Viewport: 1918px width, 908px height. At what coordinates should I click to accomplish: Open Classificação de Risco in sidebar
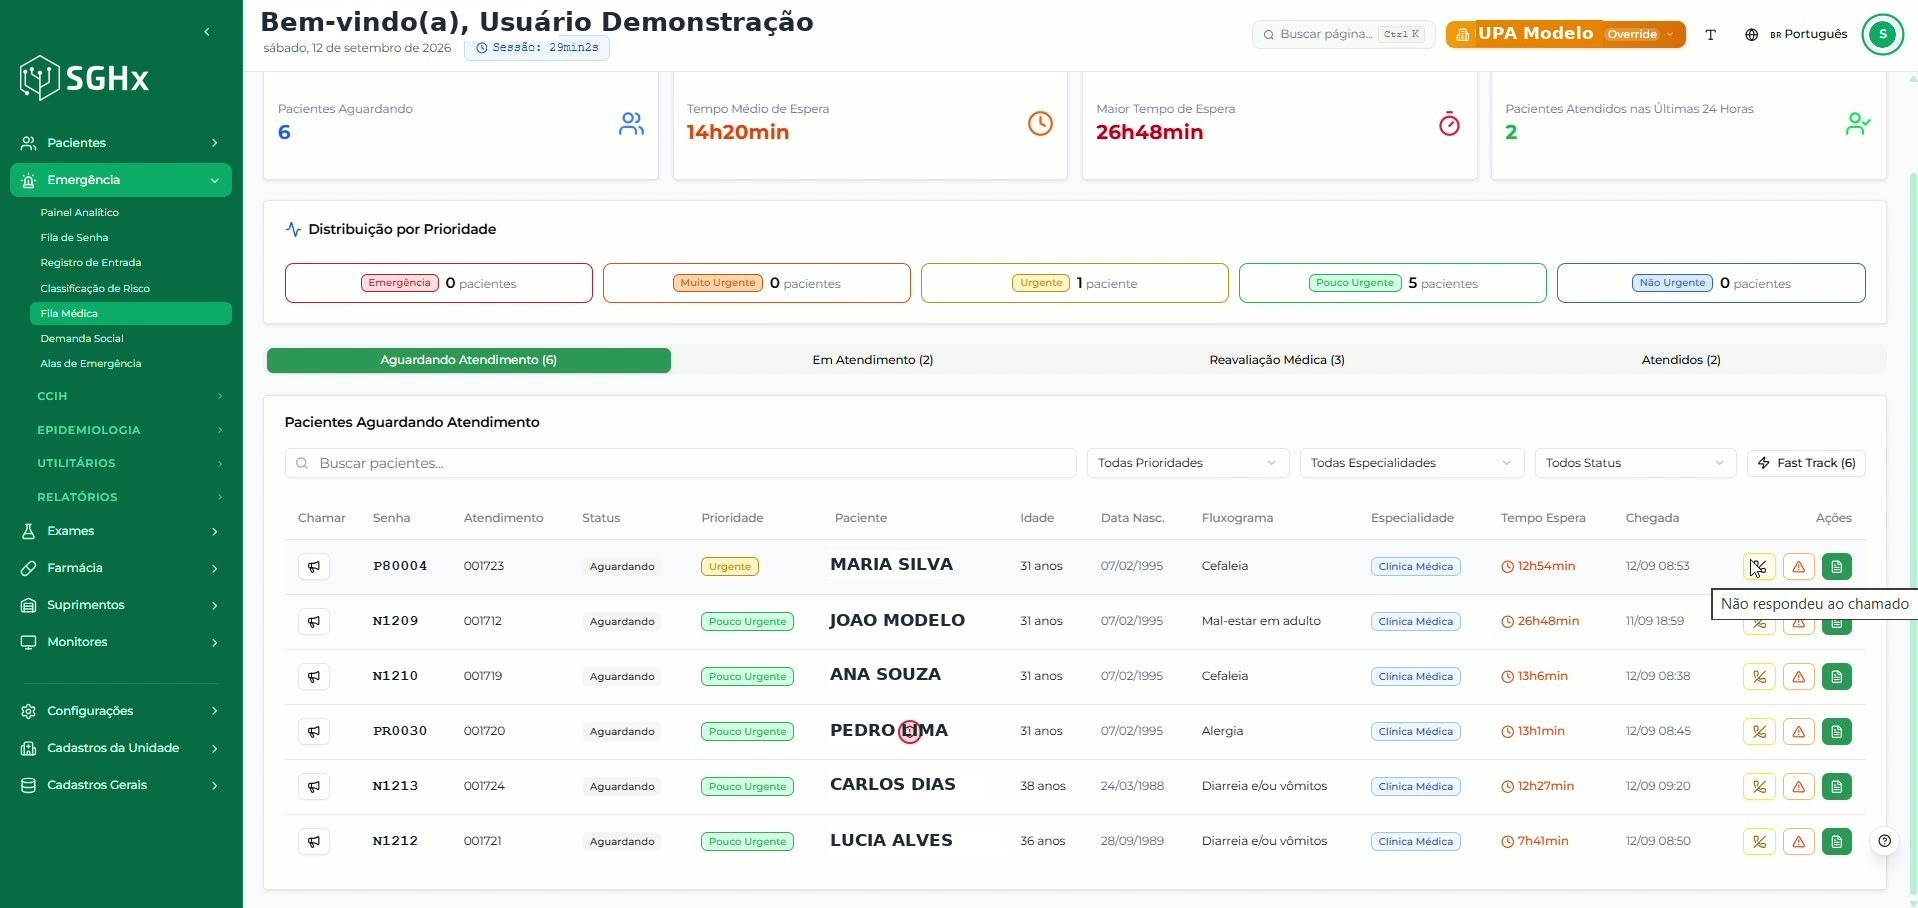pyautogui.click(x=131, y=288)
